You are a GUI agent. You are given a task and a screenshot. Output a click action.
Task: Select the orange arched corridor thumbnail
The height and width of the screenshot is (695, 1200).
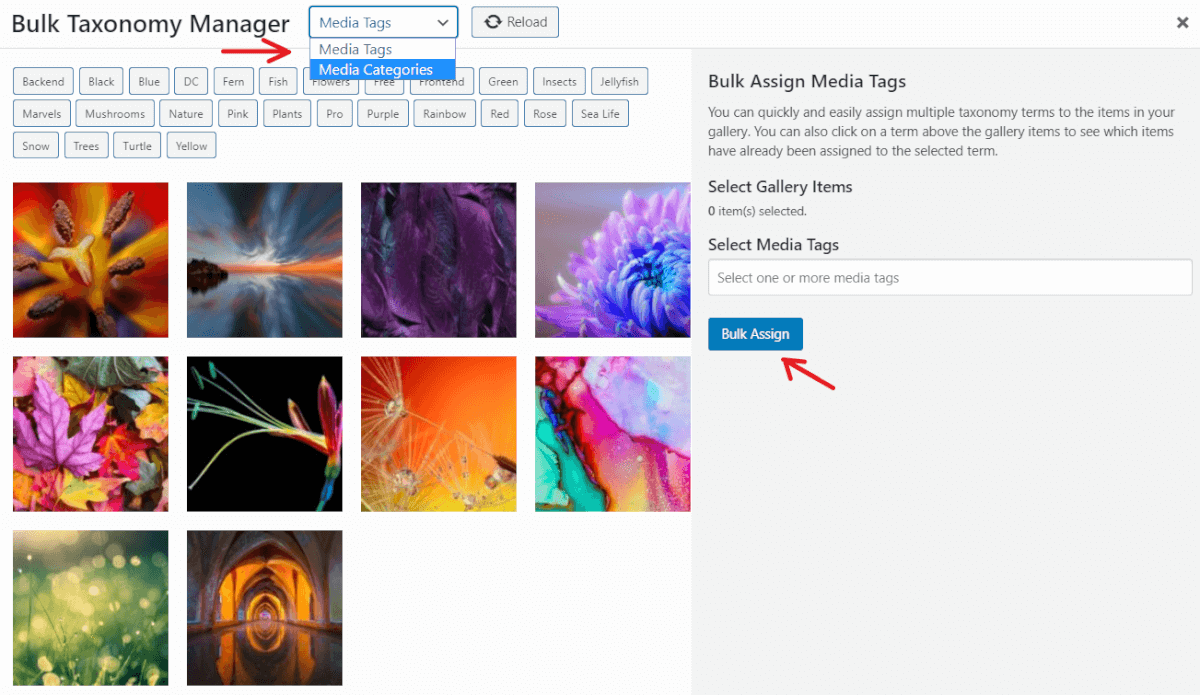265,608
